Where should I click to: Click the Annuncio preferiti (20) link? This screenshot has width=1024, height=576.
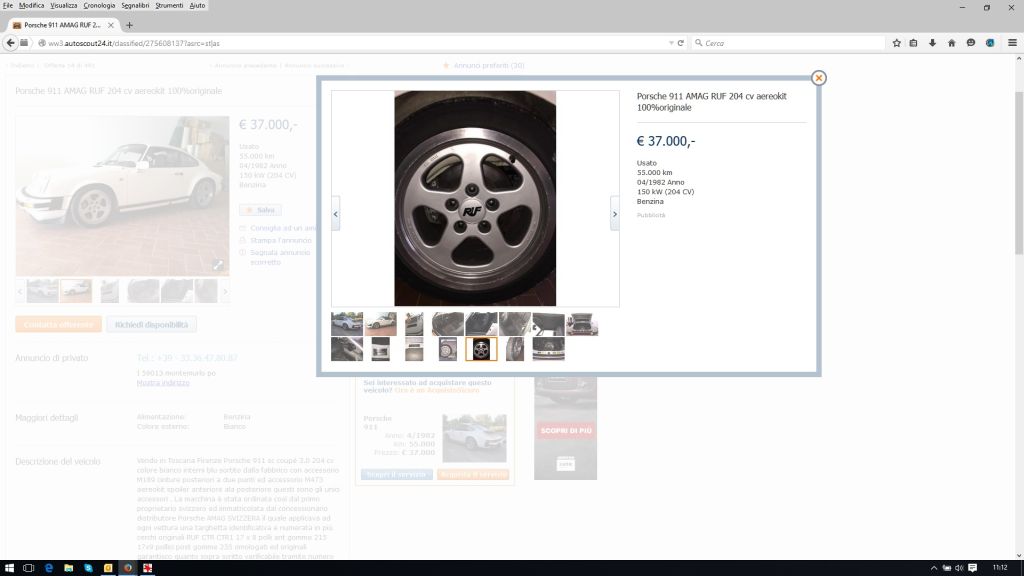tap(489, 65)
